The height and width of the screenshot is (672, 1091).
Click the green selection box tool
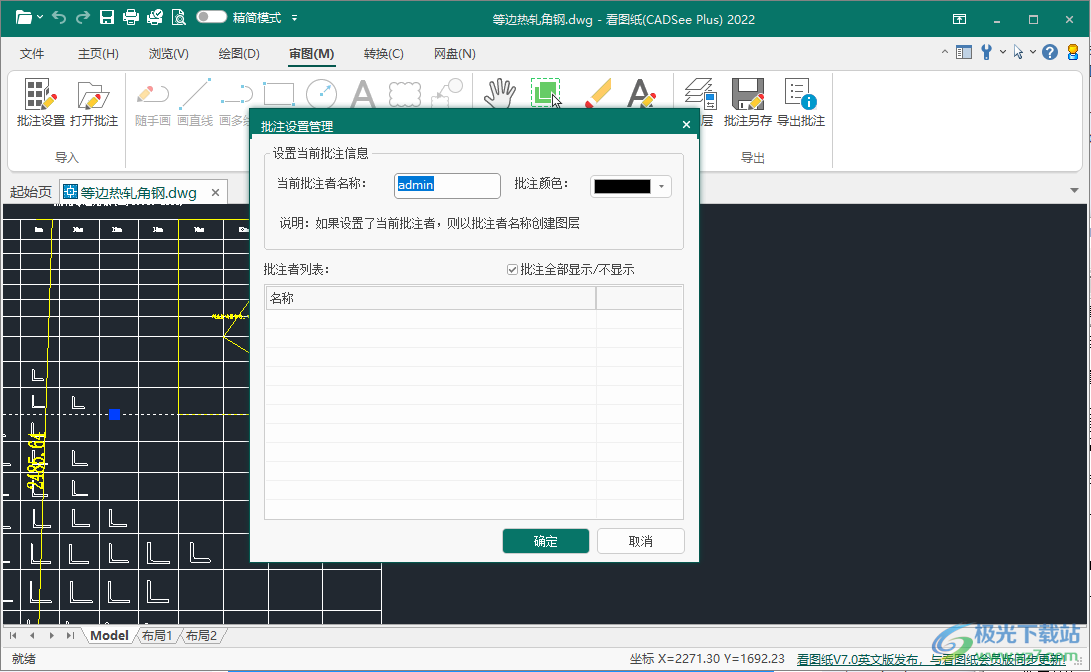pos(546,93)
